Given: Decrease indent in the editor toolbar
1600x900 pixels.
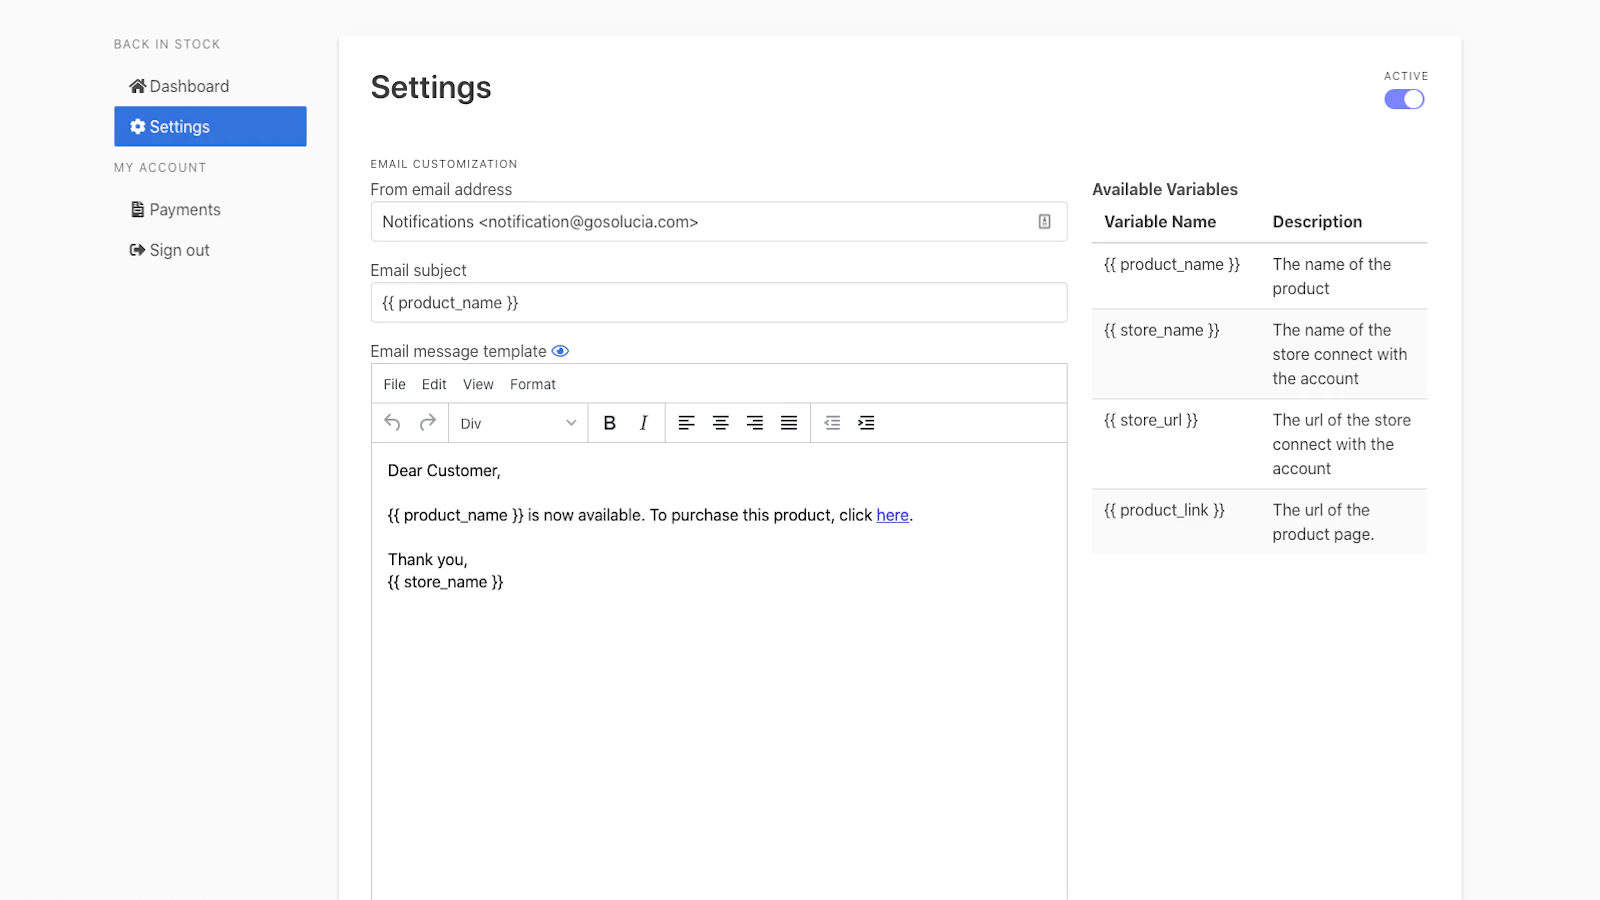Looking at the screenshot, I should [x=832, y=423].
